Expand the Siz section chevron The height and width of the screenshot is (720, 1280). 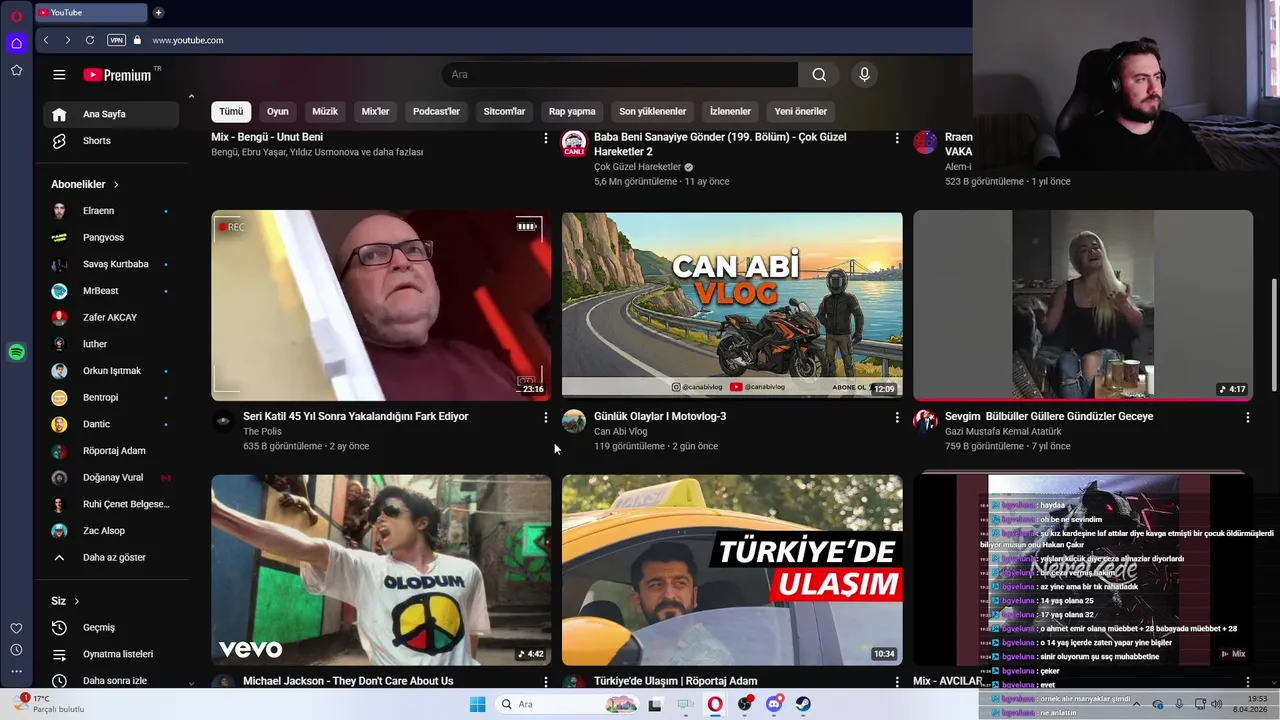pyautogui.click(x=76, y=601)
